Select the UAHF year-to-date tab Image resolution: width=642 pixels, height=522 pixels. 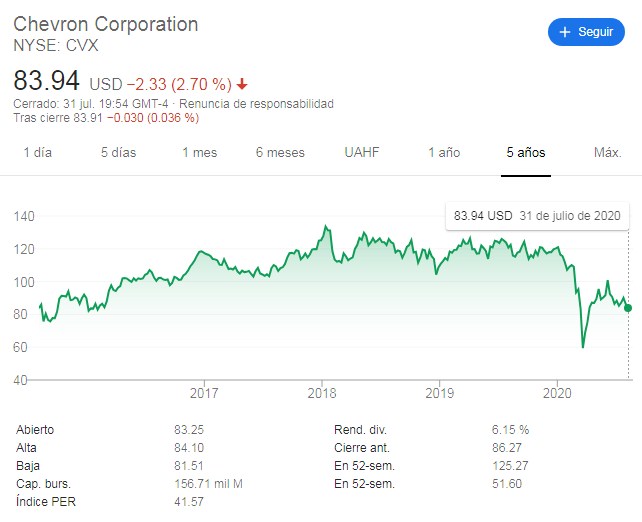[363, 153]
